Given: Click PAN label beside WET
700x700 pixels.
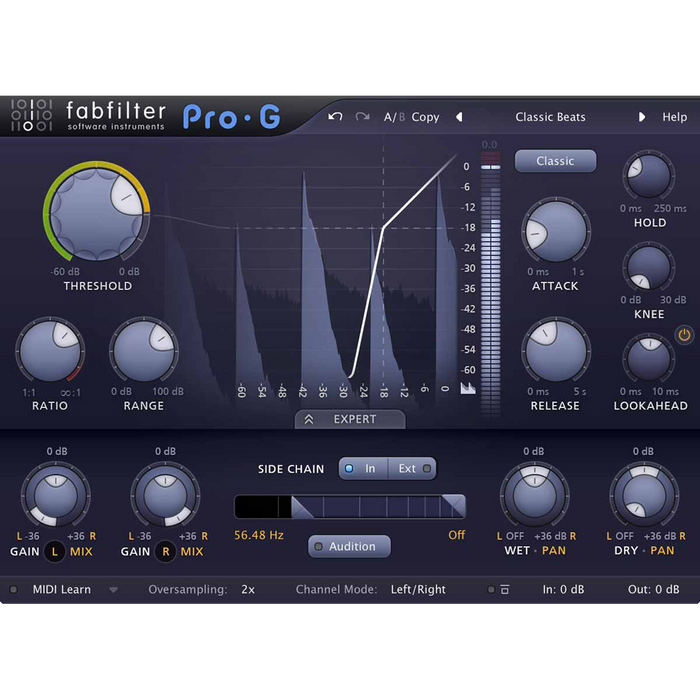Looking at the screenshot, I should (554, 550).
